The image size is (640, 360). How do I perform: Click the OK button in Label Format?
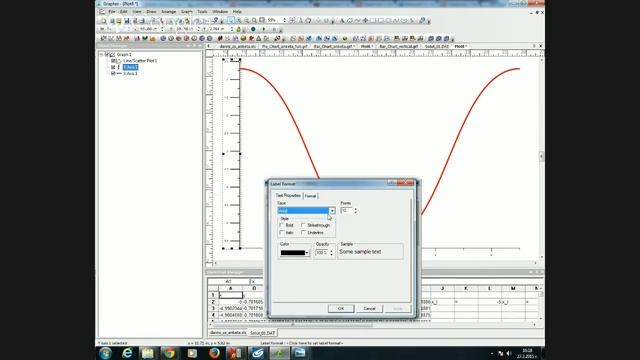341,309
